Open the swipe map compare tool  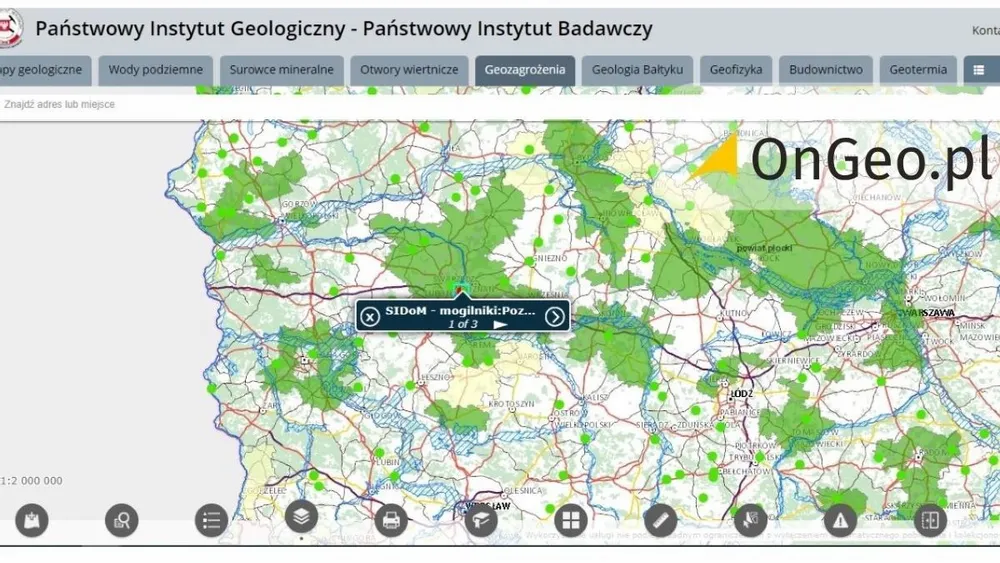click(930, 520)
